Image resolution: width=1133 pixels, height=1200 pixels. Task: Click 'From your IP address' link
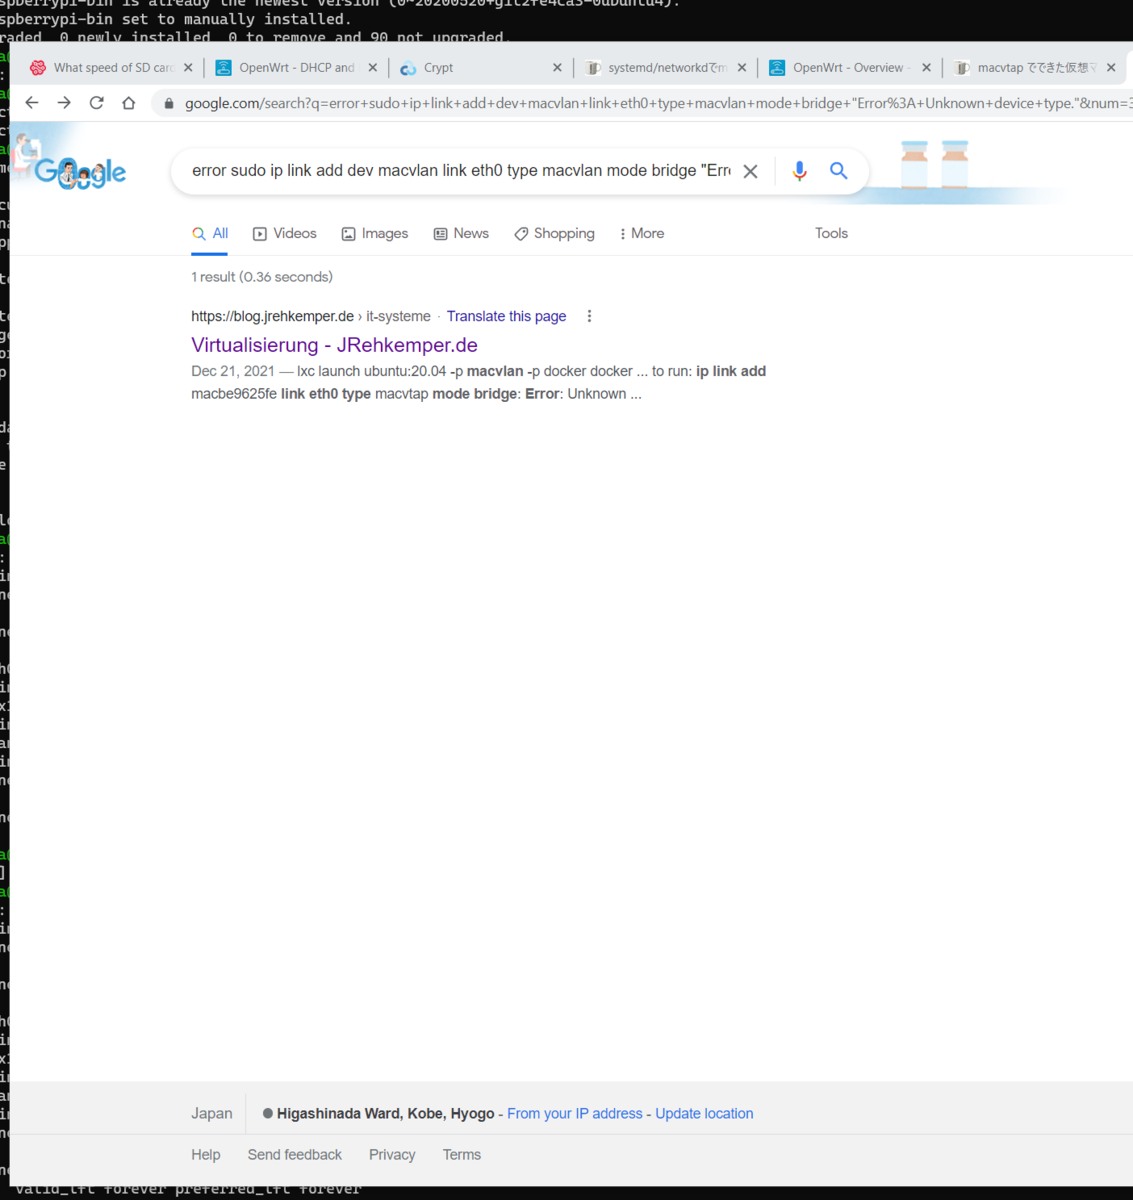click(575, 1113)
